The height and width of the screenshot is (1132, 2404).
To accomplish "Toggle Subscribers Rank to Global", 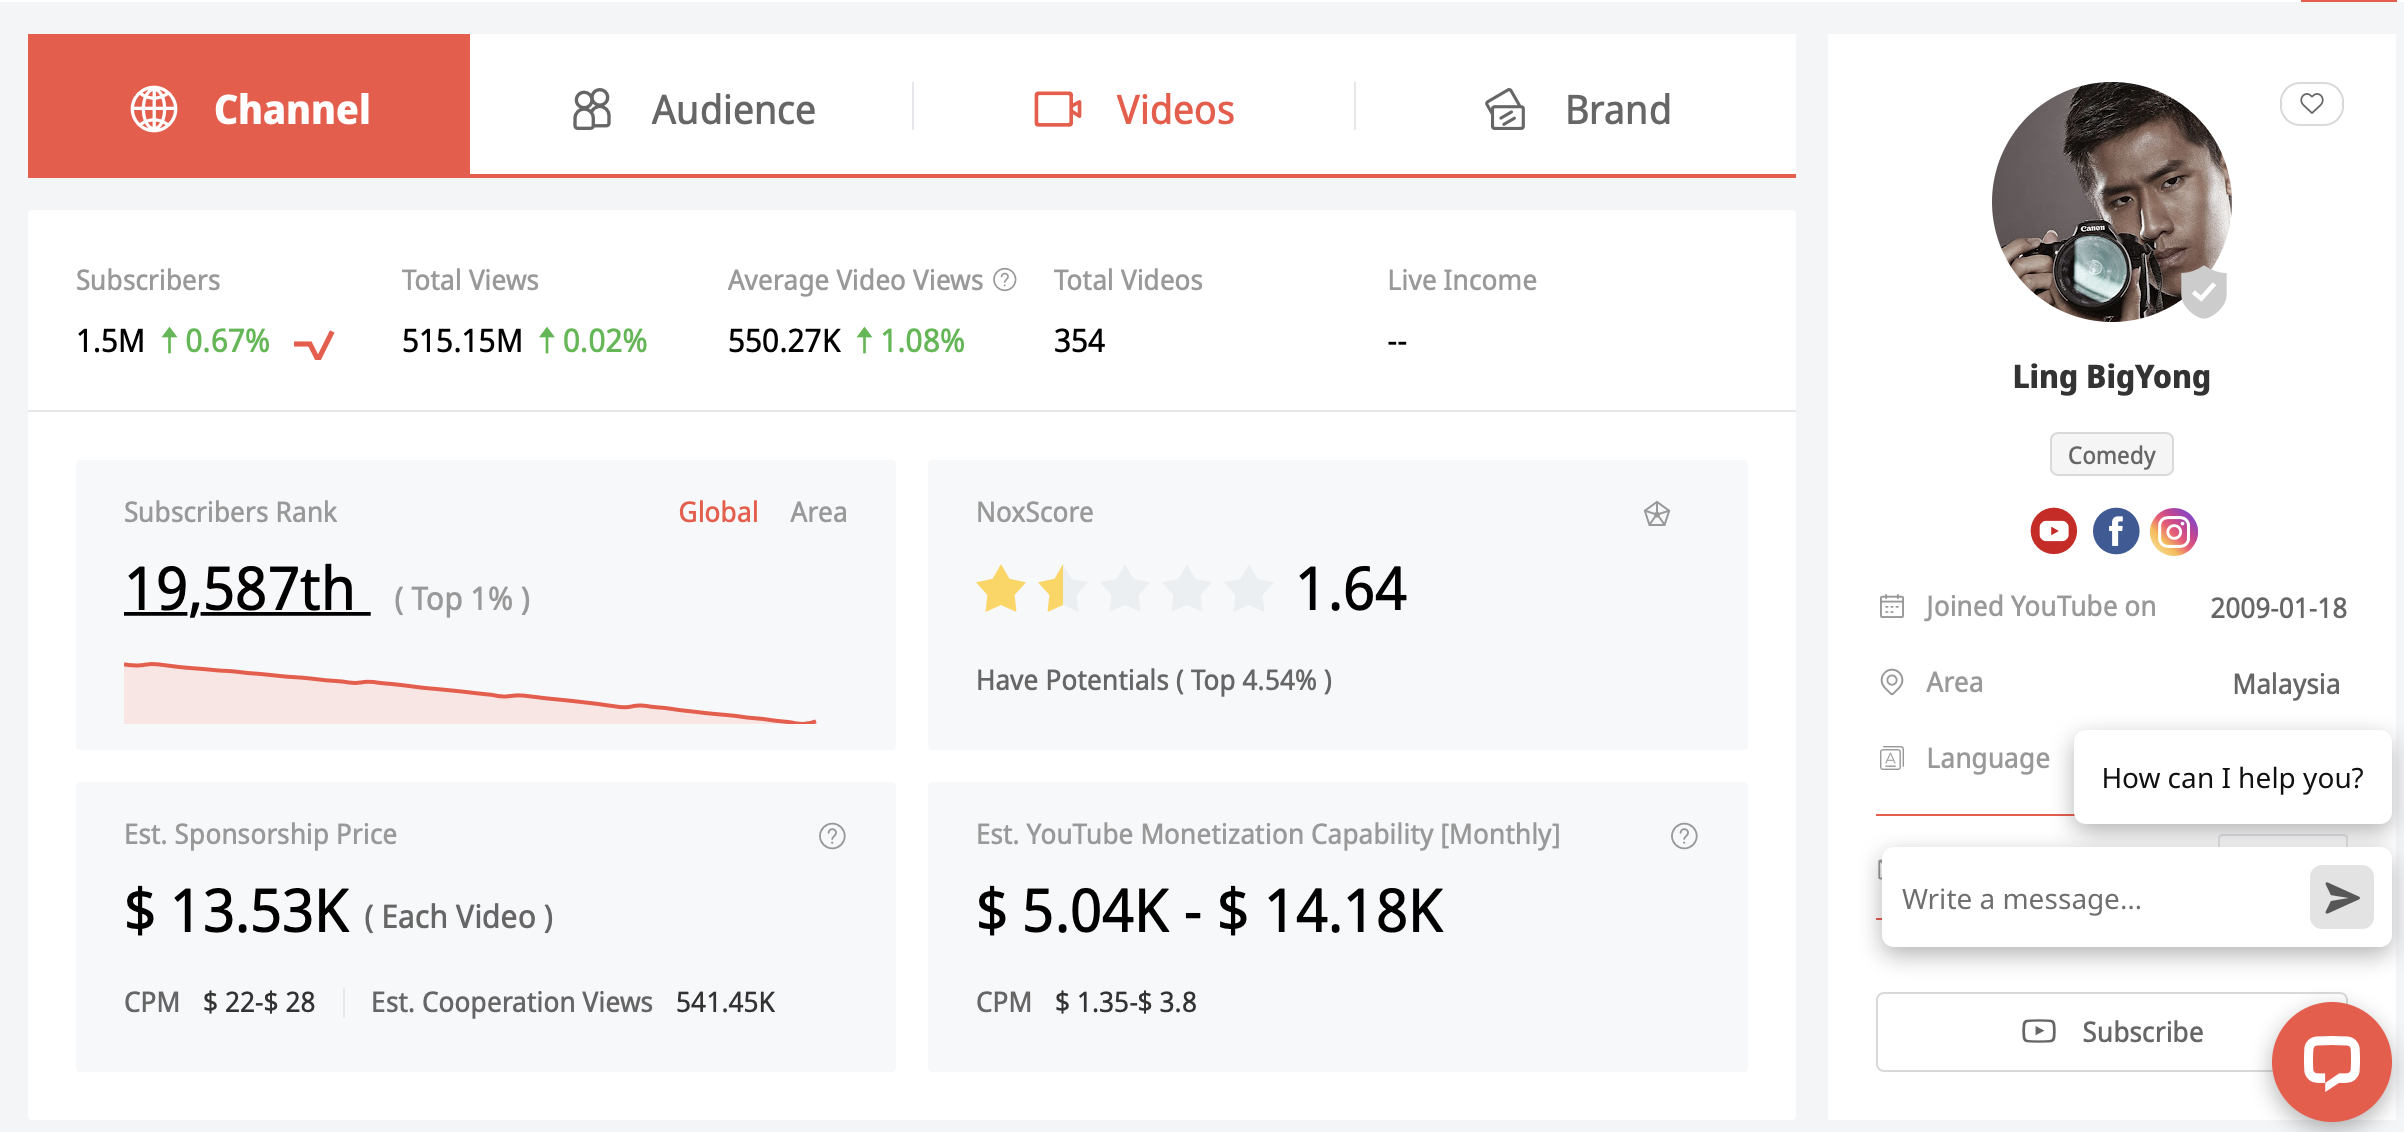I will [718, 512].
